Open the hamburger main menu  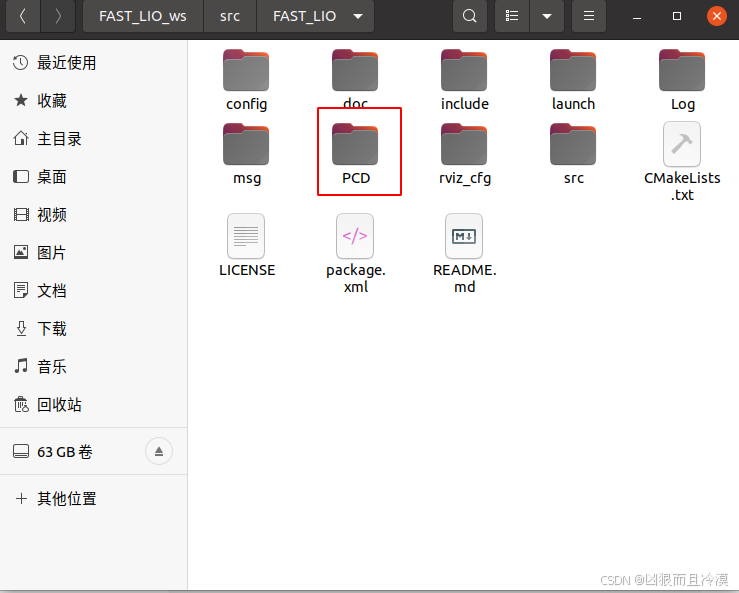(589, 16)
